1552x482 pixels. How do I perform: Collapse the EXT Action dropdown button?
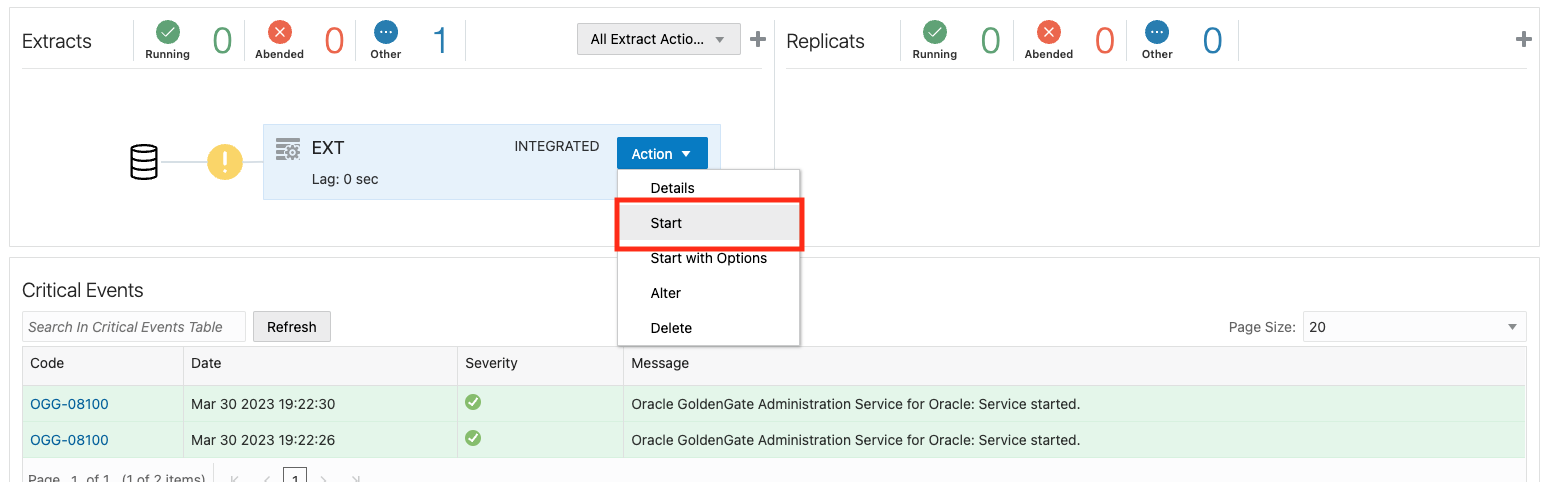tap(662, 154)
